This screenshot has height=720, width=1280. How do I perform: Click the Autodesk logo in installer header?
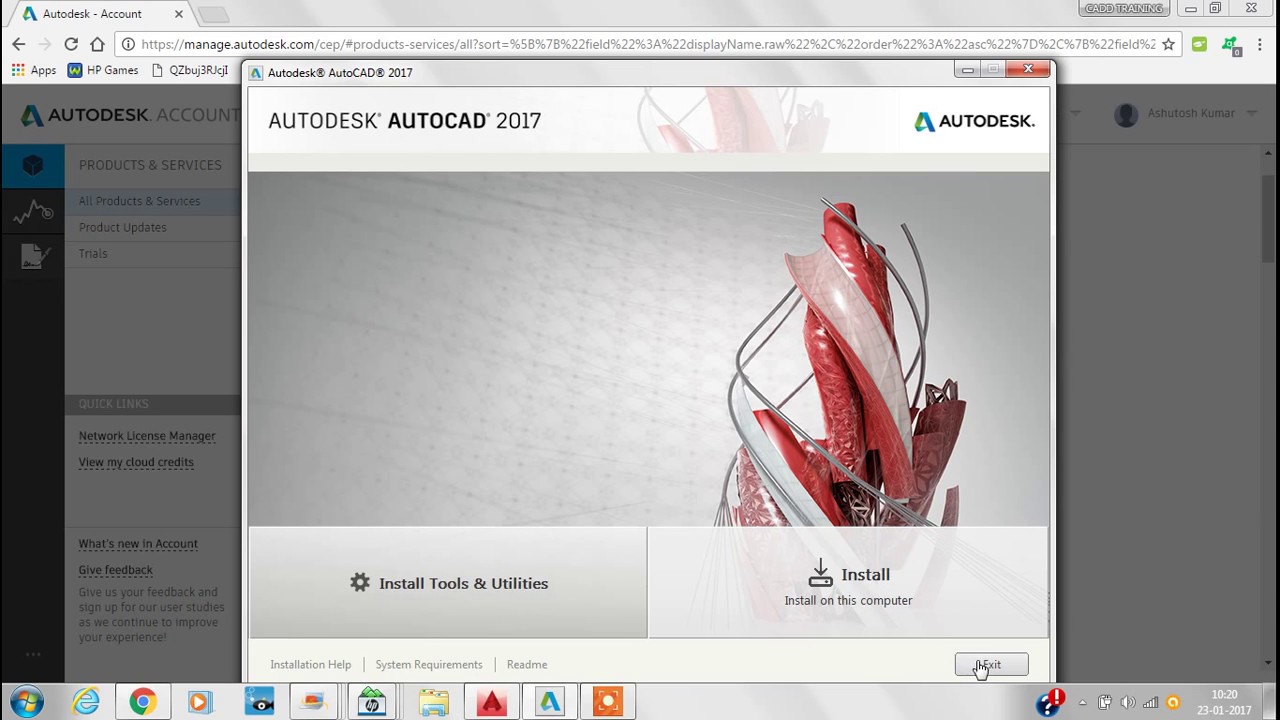(974, 121)
